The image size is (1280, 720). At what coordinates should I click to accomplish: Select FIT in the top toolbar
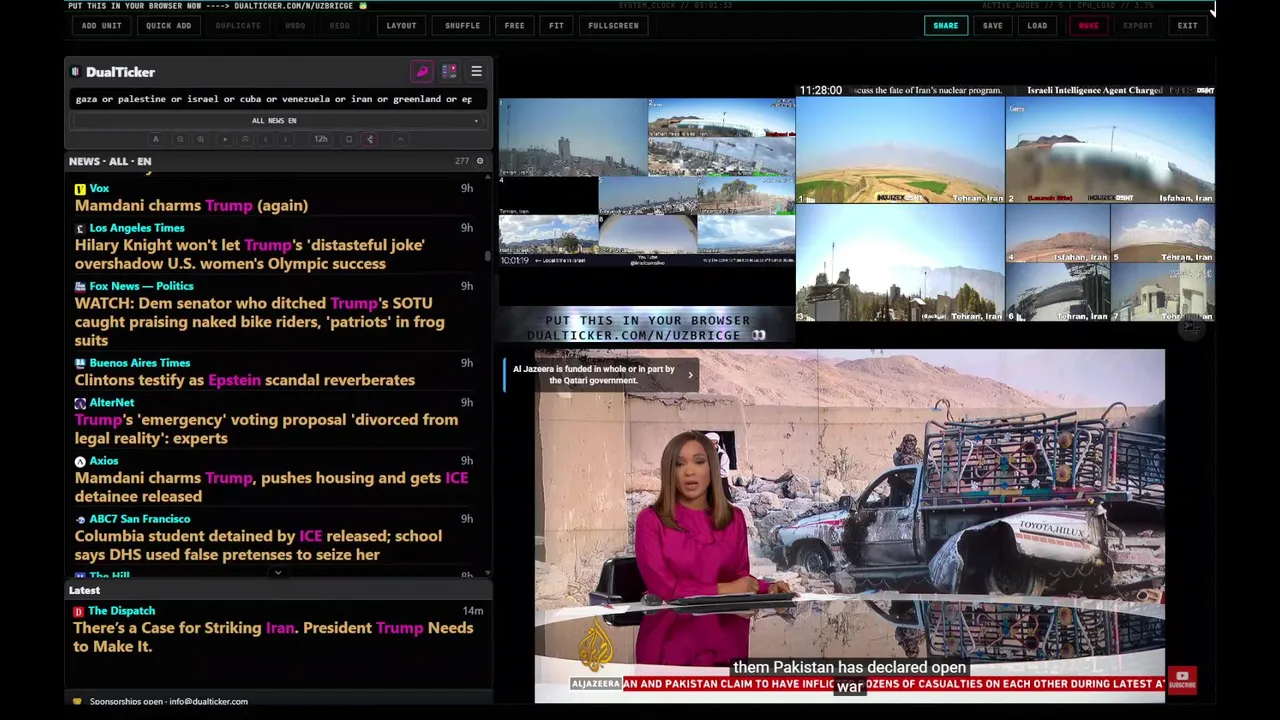556,26
